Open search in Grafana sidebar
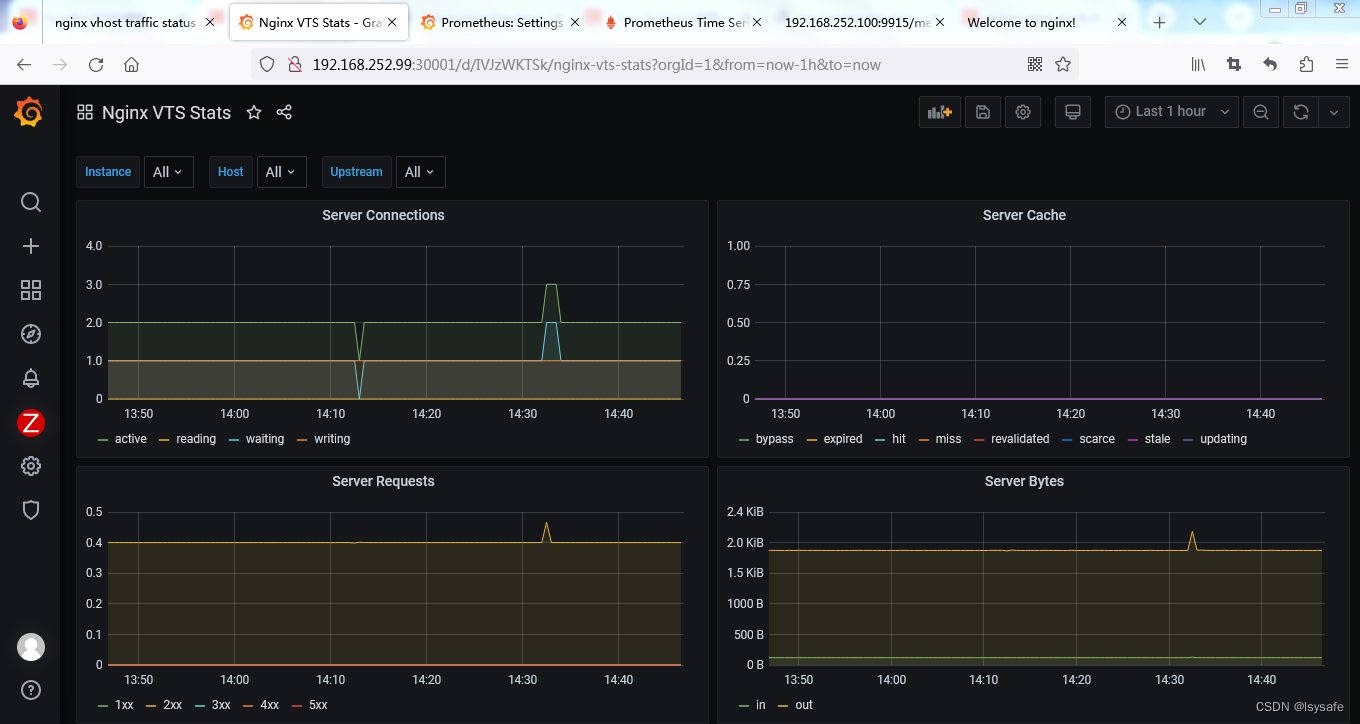This screenshot has height=724, width=1360. pyautogui.click(x=31, y=202)
